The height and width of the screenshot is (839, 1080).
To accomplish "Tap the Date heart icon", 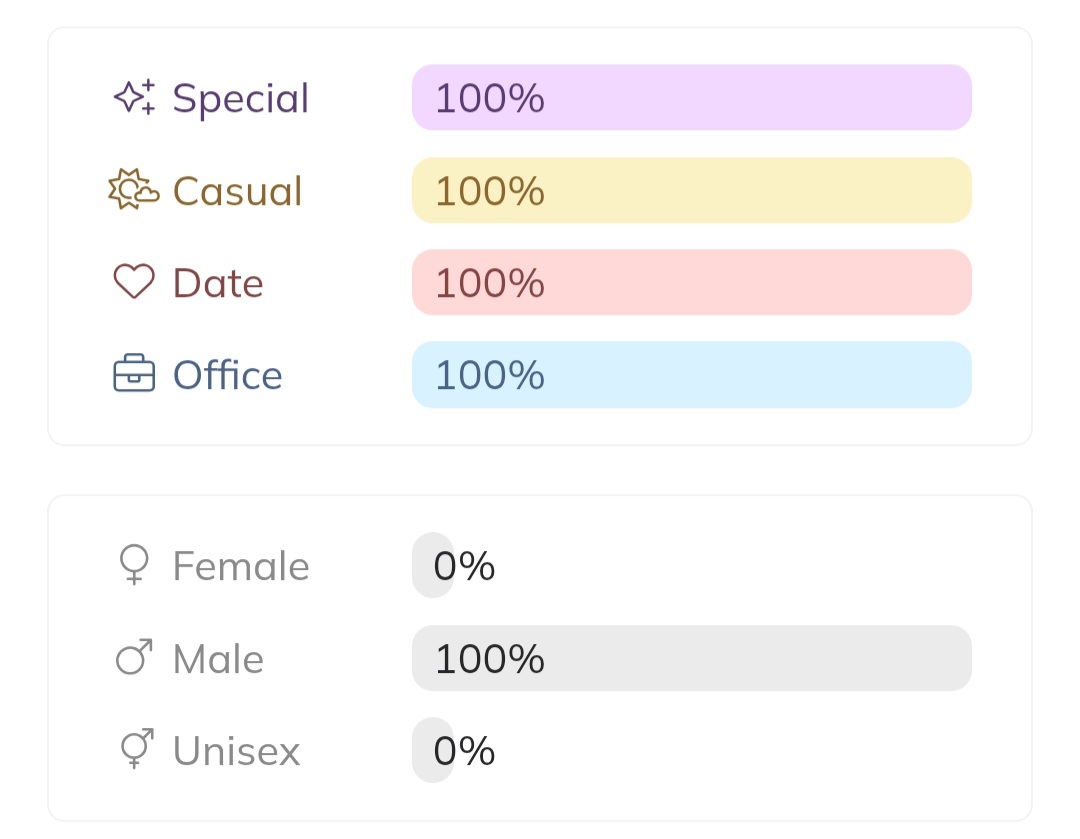I will [134, 282].
